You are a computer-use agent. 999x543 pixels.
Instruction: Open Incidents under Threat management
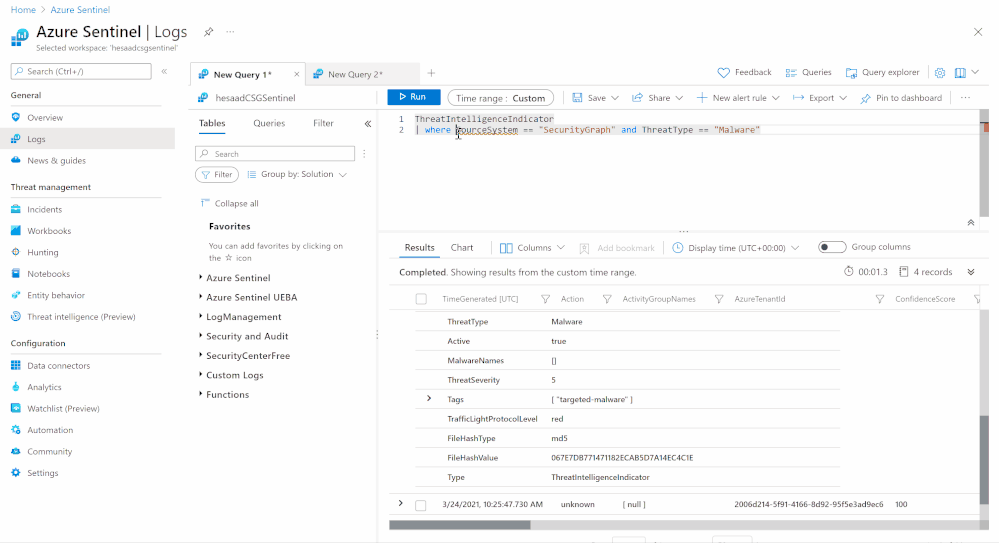click(x=44, y=210)
